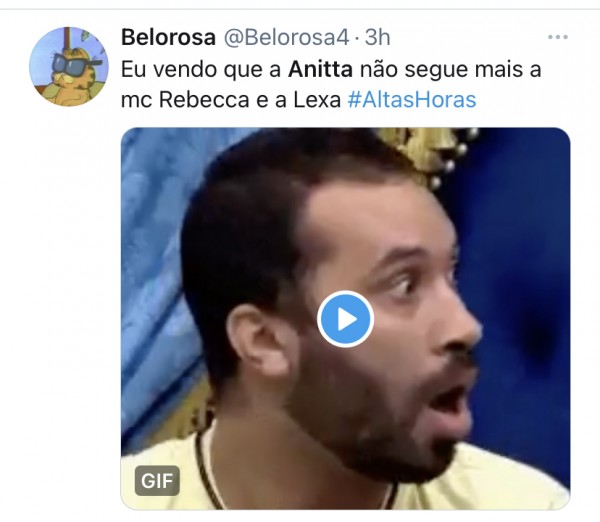
Task: Play the GIF with the blue play button
Action: (x=345, y=319)
